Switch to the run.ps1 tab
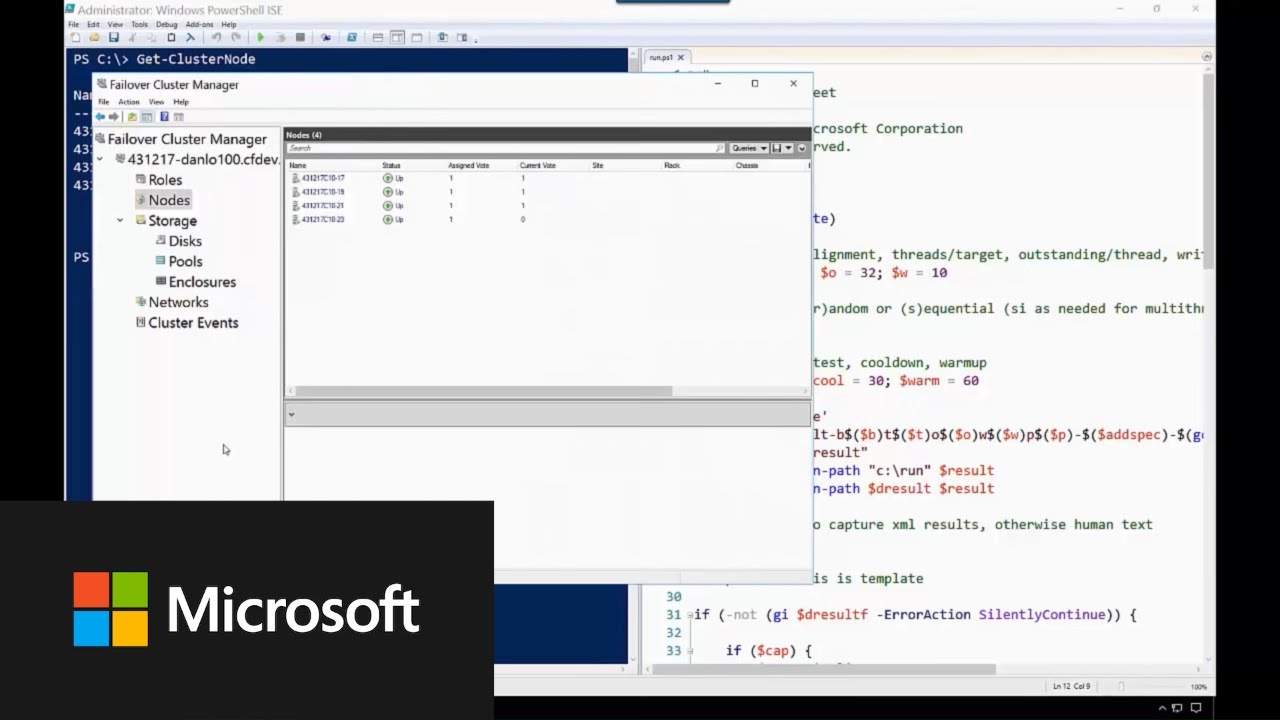The image size is (1280, 720). [660, 57]
